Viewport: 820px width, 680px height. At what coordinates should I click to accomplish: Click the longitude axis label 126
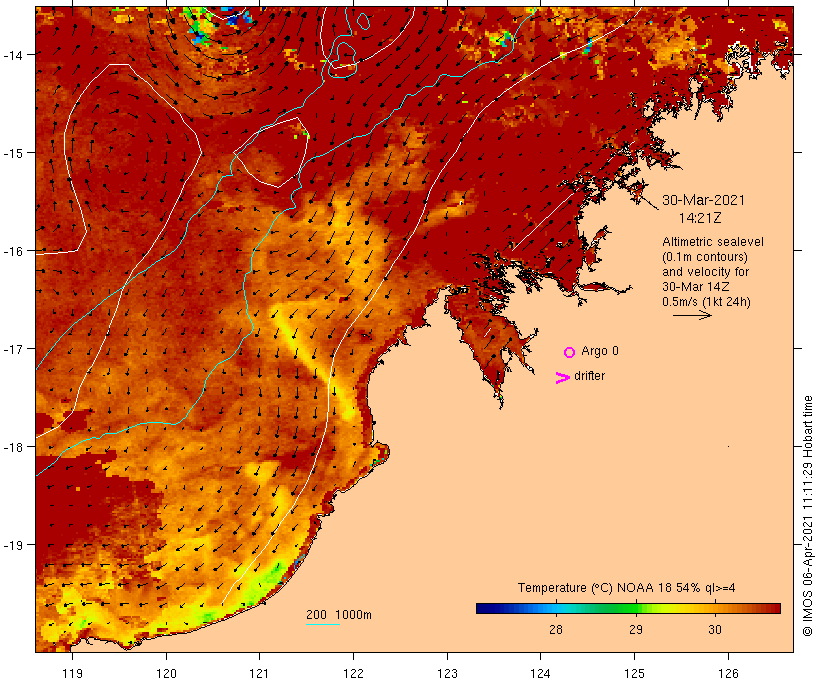[x=728, y=673]
